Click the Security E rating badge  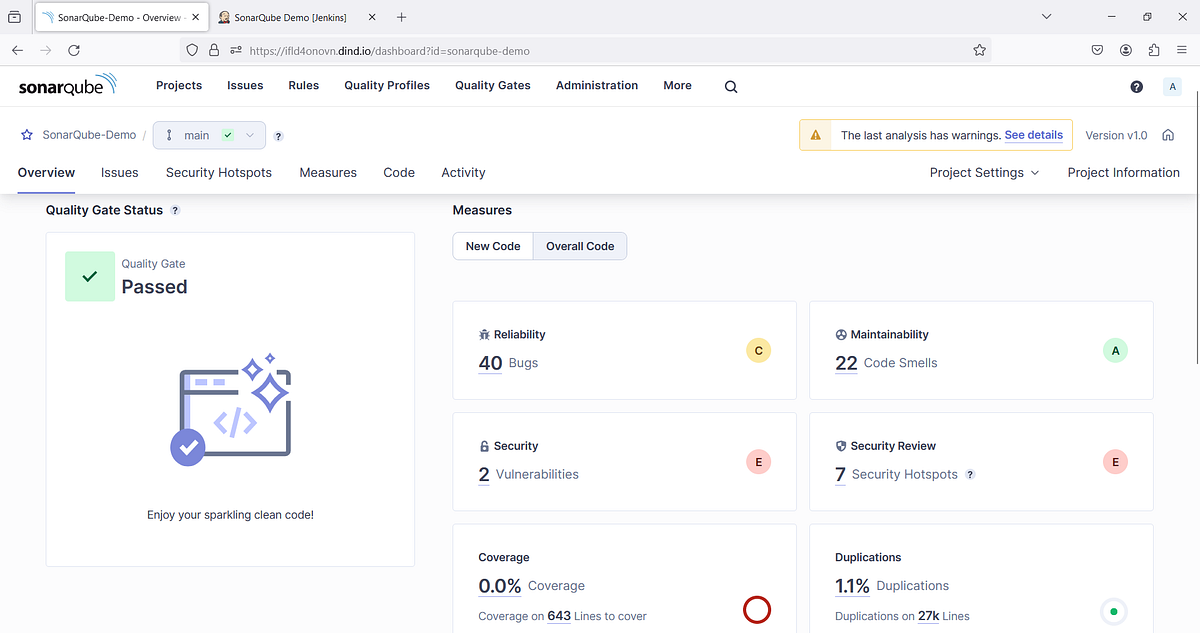point(758,462)
